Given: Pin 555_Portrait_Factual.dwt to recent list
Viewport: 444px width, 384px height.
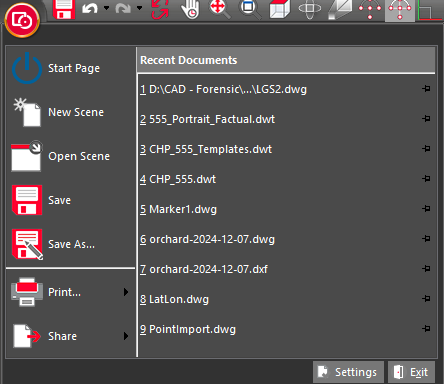Looking at the screenshot, I should pyautogui.click(x=426, y=119).
